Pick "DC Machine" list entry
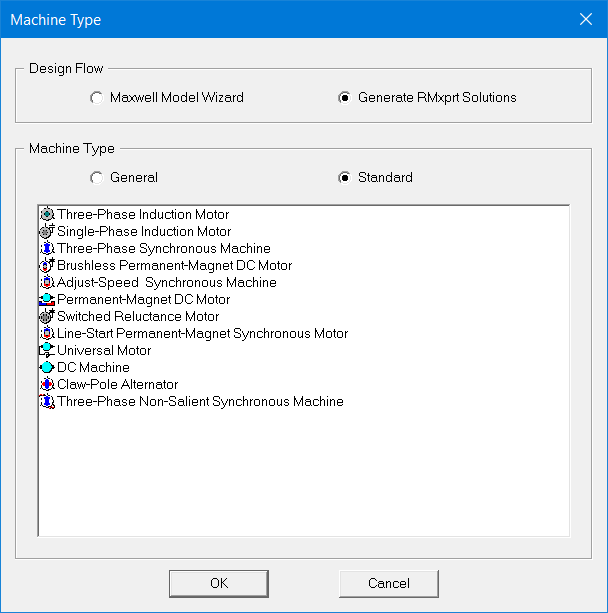This screenshot has height=613, width=608. click(93, 367)
